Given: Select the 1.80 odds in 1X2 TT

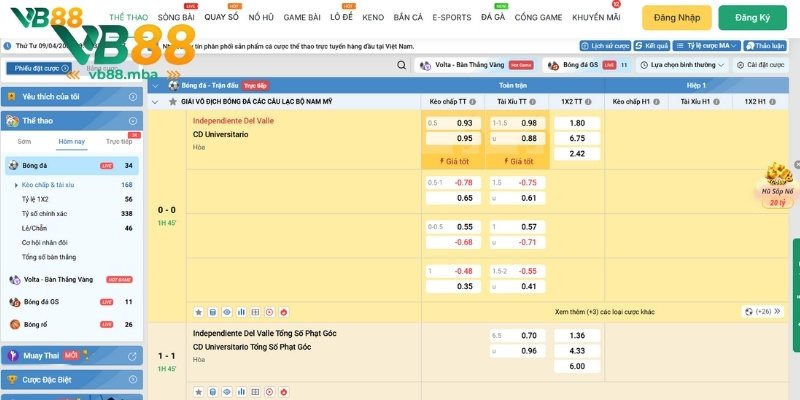Looking at the screenshot, I should [577, 123].
